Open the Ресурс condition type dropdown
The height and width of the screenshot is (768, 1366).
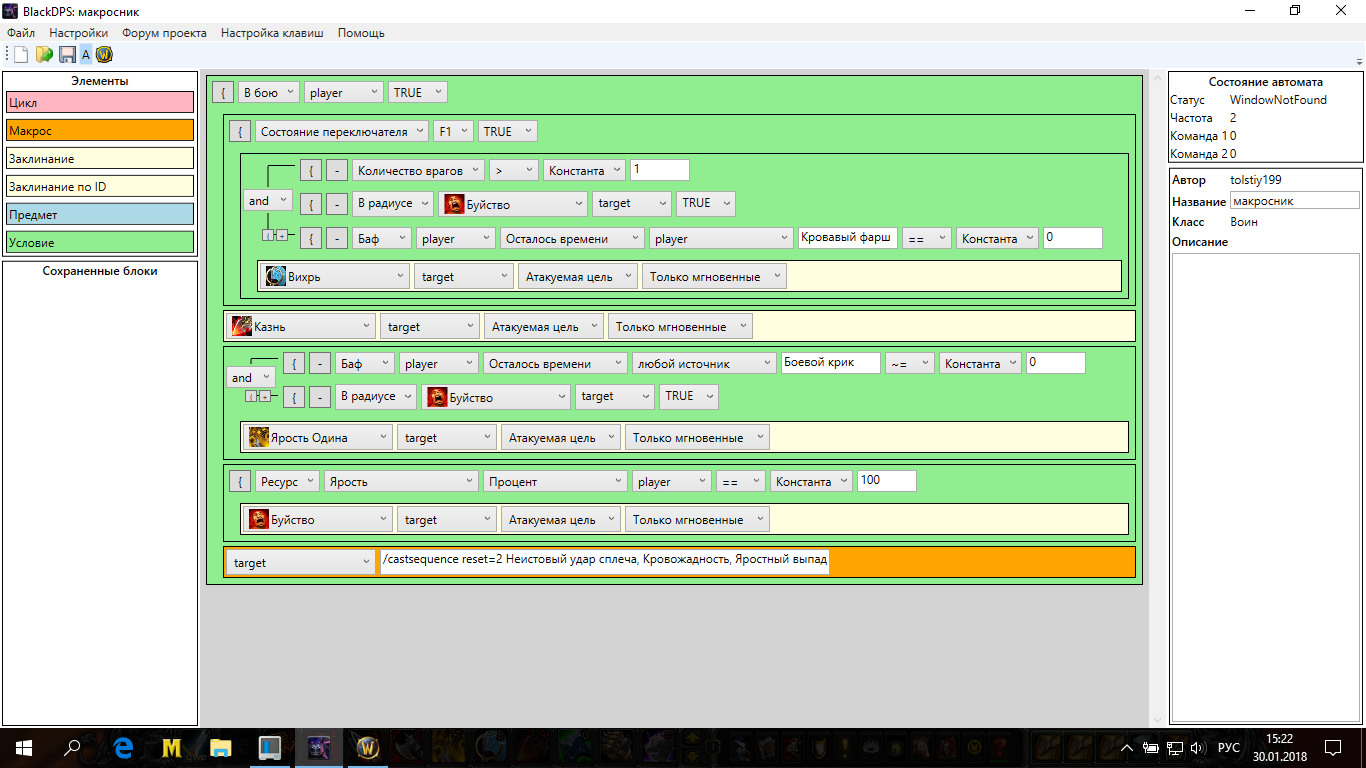point(287,482)
